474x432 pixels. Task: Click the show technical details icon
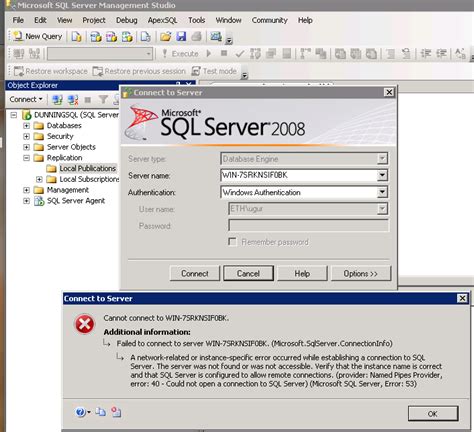(x=116, y=412)
